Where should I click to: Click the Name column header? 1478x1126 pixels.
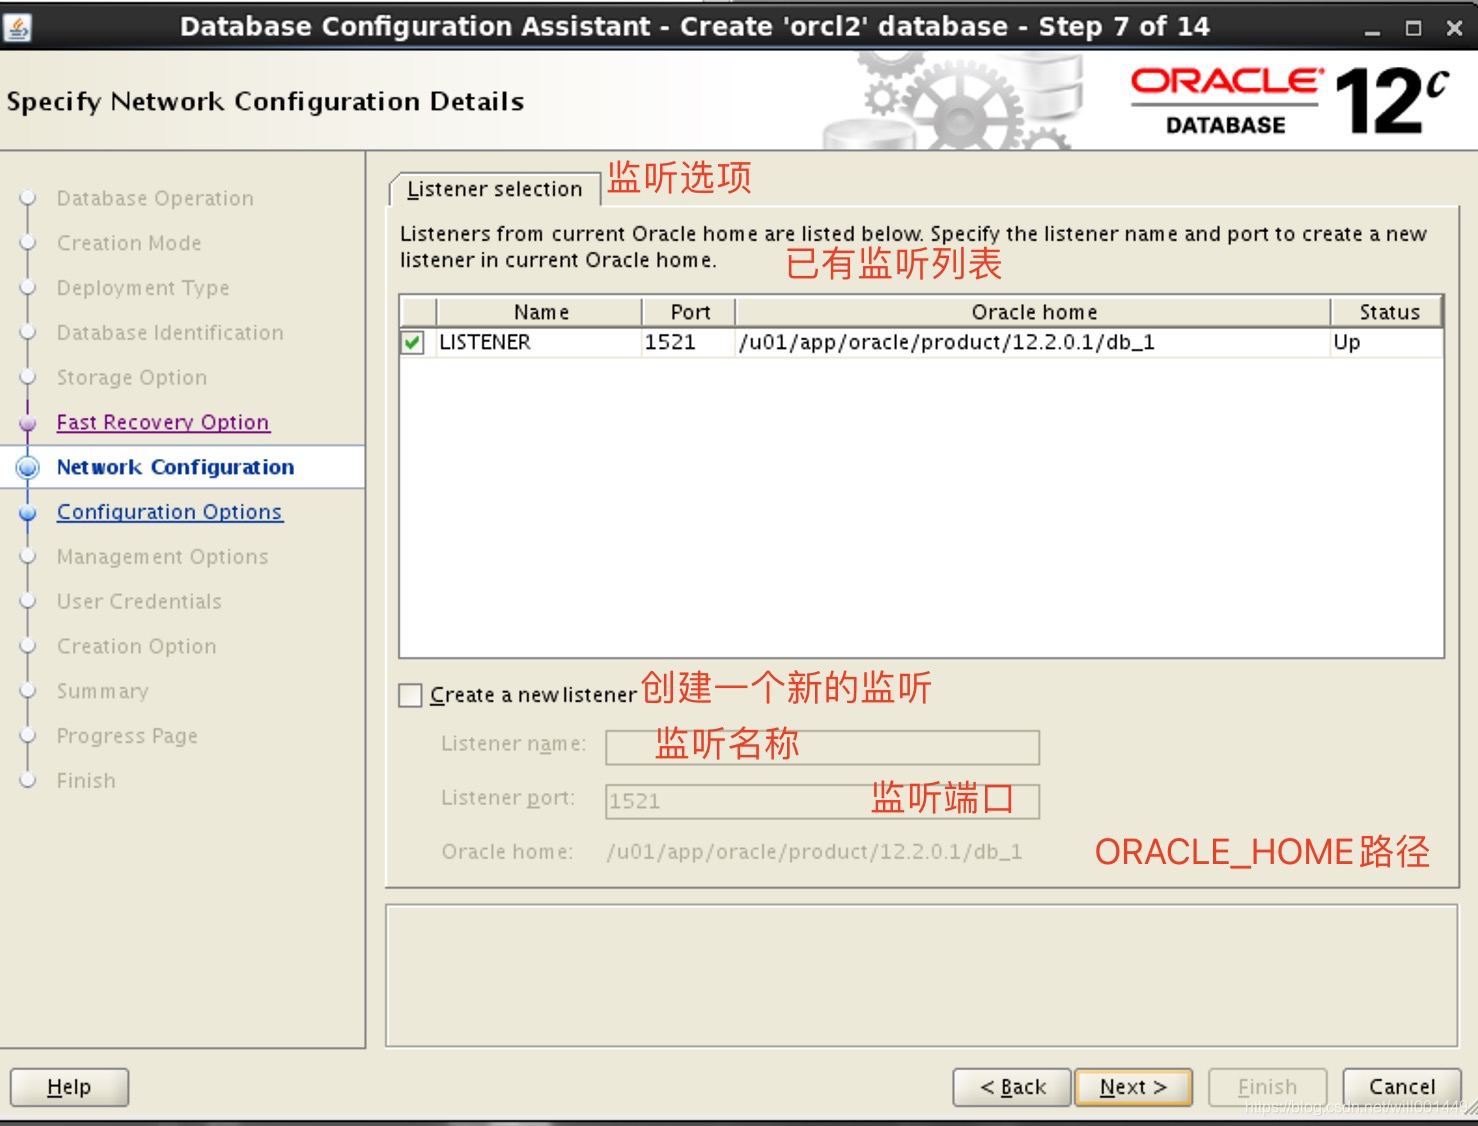[x=540, y=312]
